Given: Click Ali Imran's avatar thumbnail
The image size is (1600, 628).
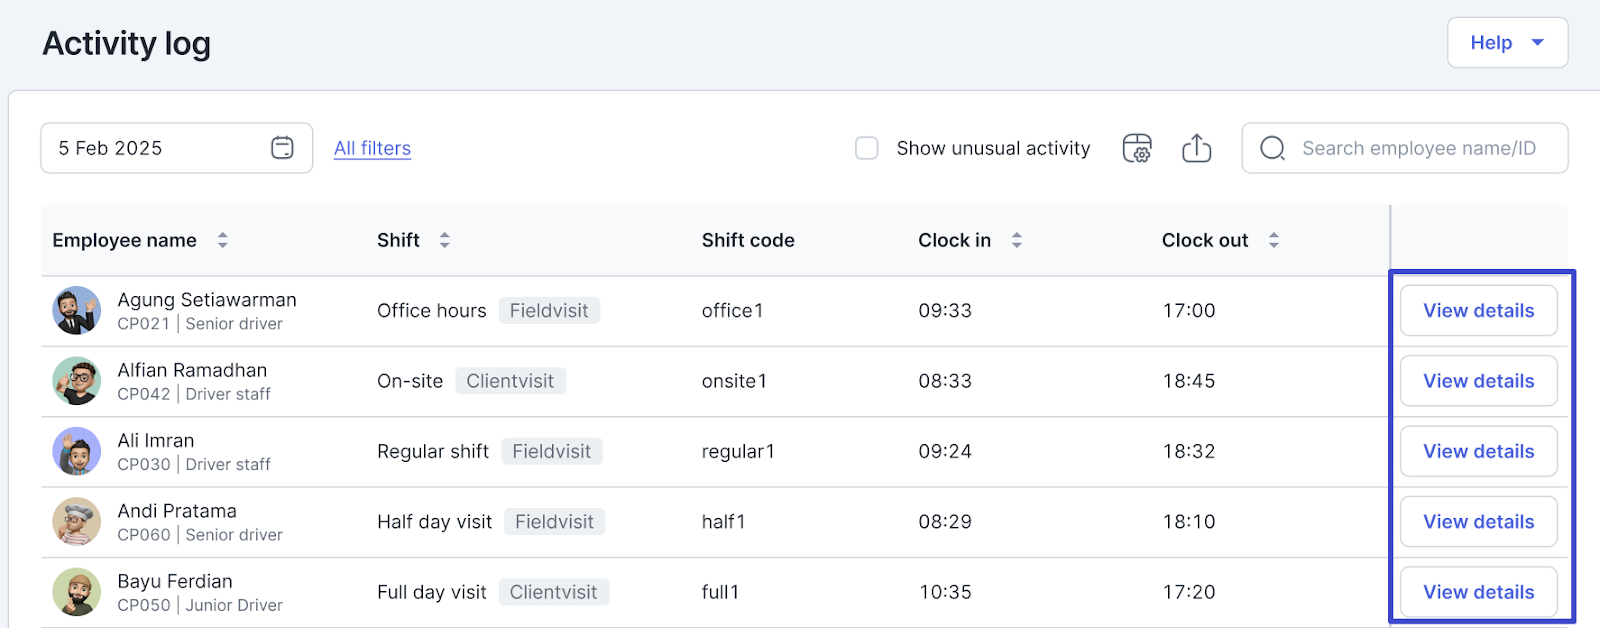Looking at the screenshot, I should point(77,451).
